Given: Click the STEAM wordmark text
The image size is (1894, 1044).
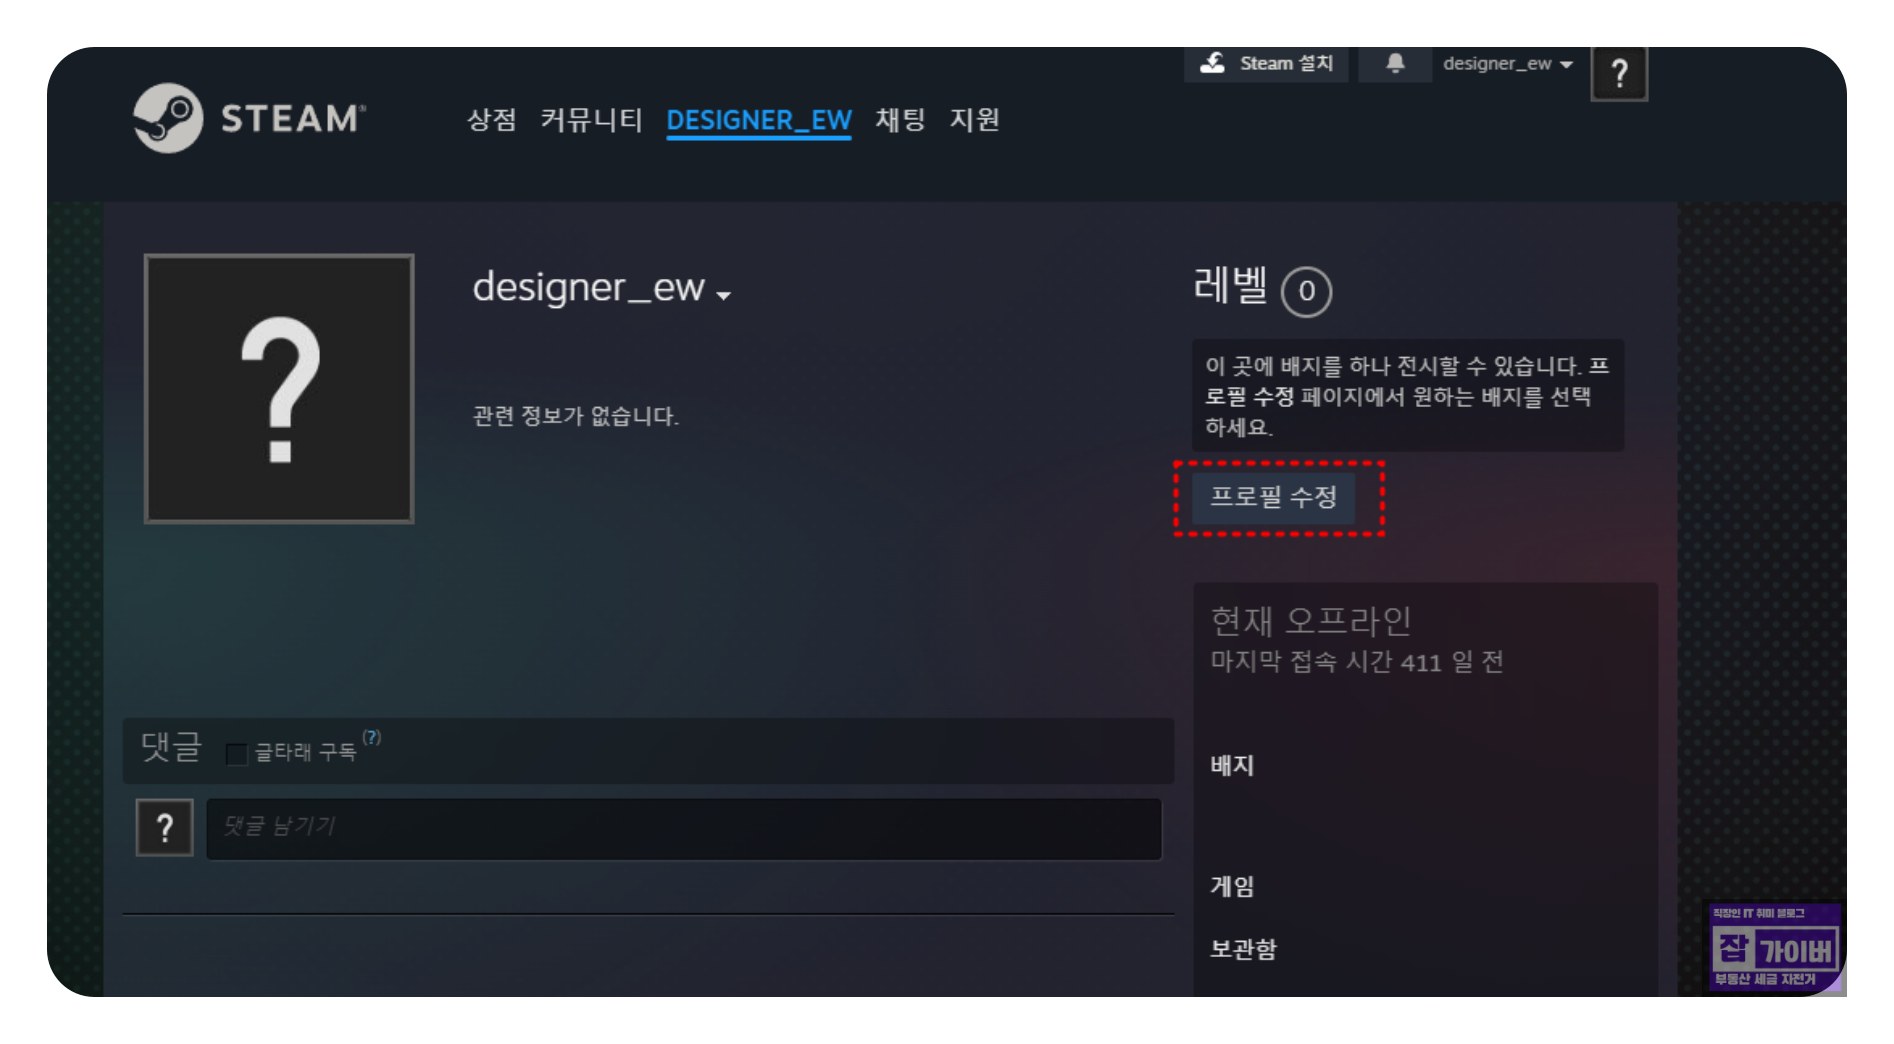Looking at the screenshot, I should click(x=293, y=119).
